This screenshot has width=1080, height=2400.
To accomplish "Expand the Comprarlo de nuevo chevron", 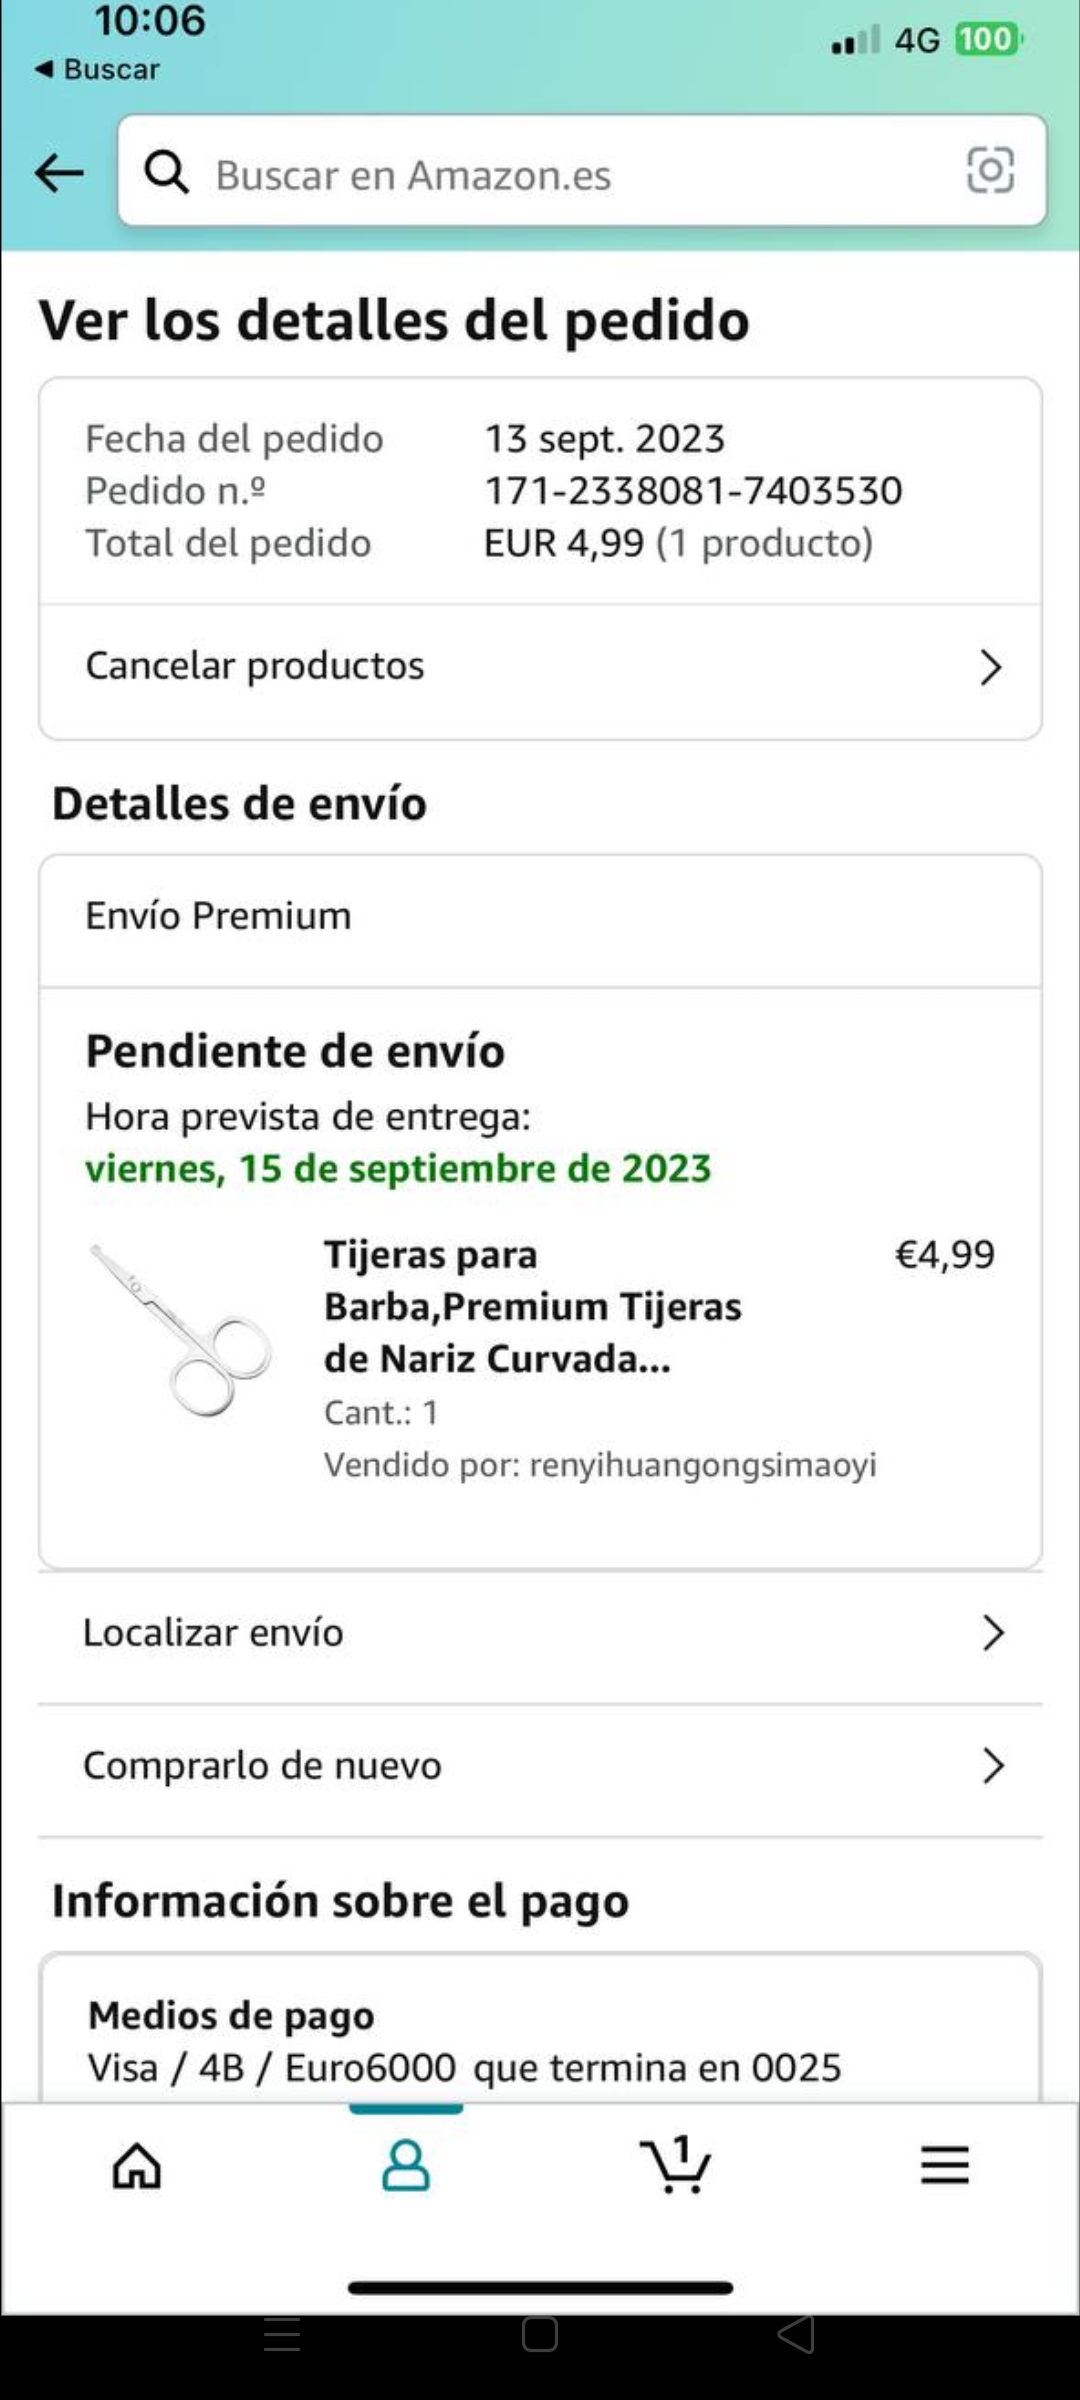I will click(992, 1766).
